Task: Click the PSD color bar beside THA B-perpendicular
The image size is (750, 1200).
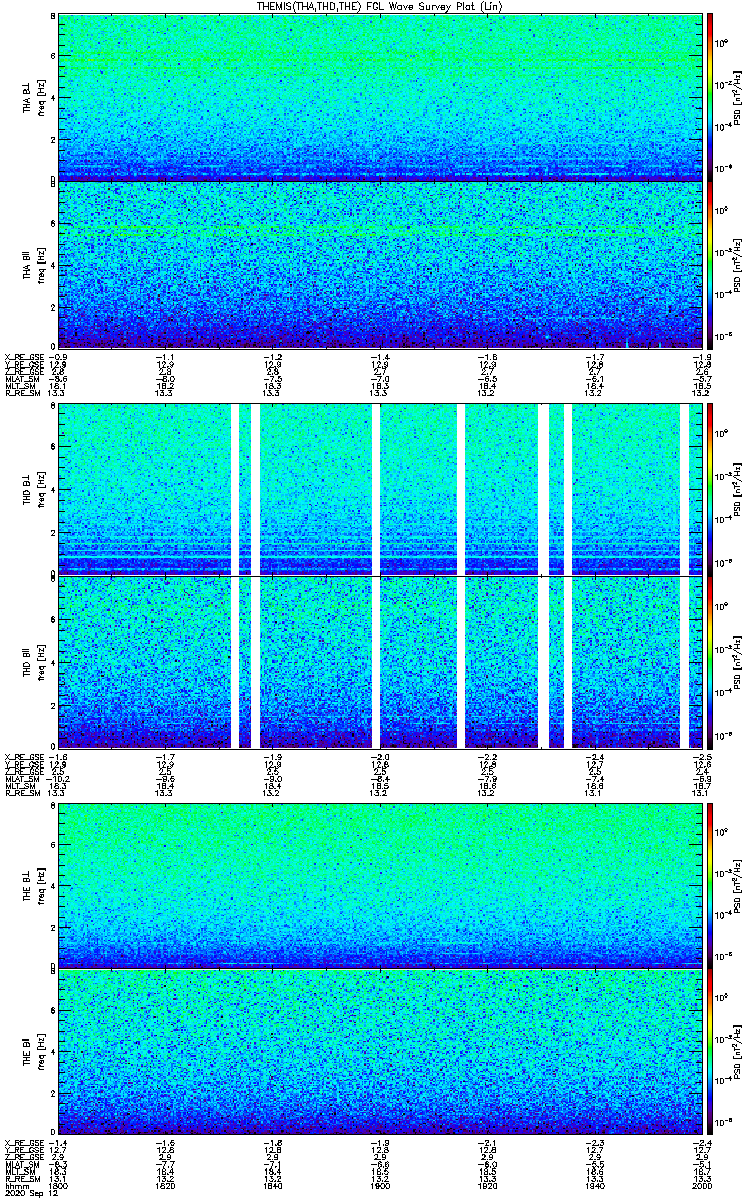Action: coord(710,97)
